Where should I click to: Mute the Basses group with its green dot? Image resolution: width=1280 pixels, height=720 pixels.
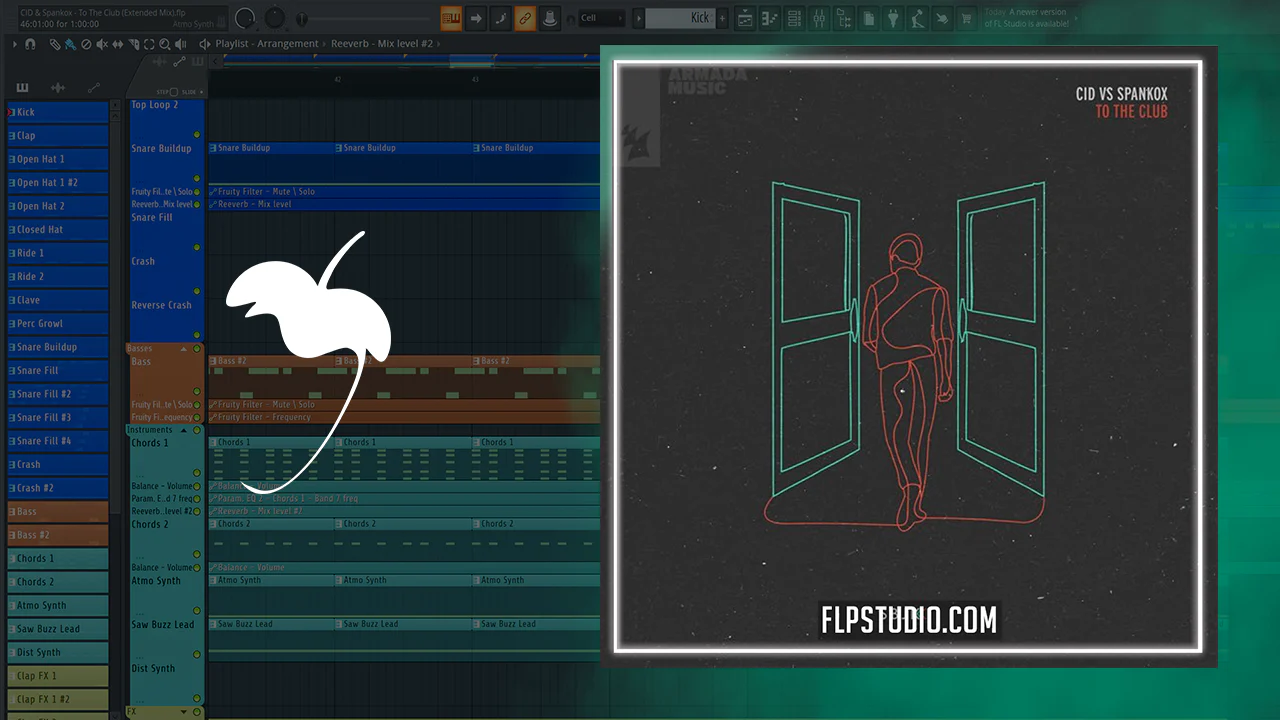coord(197,349)
